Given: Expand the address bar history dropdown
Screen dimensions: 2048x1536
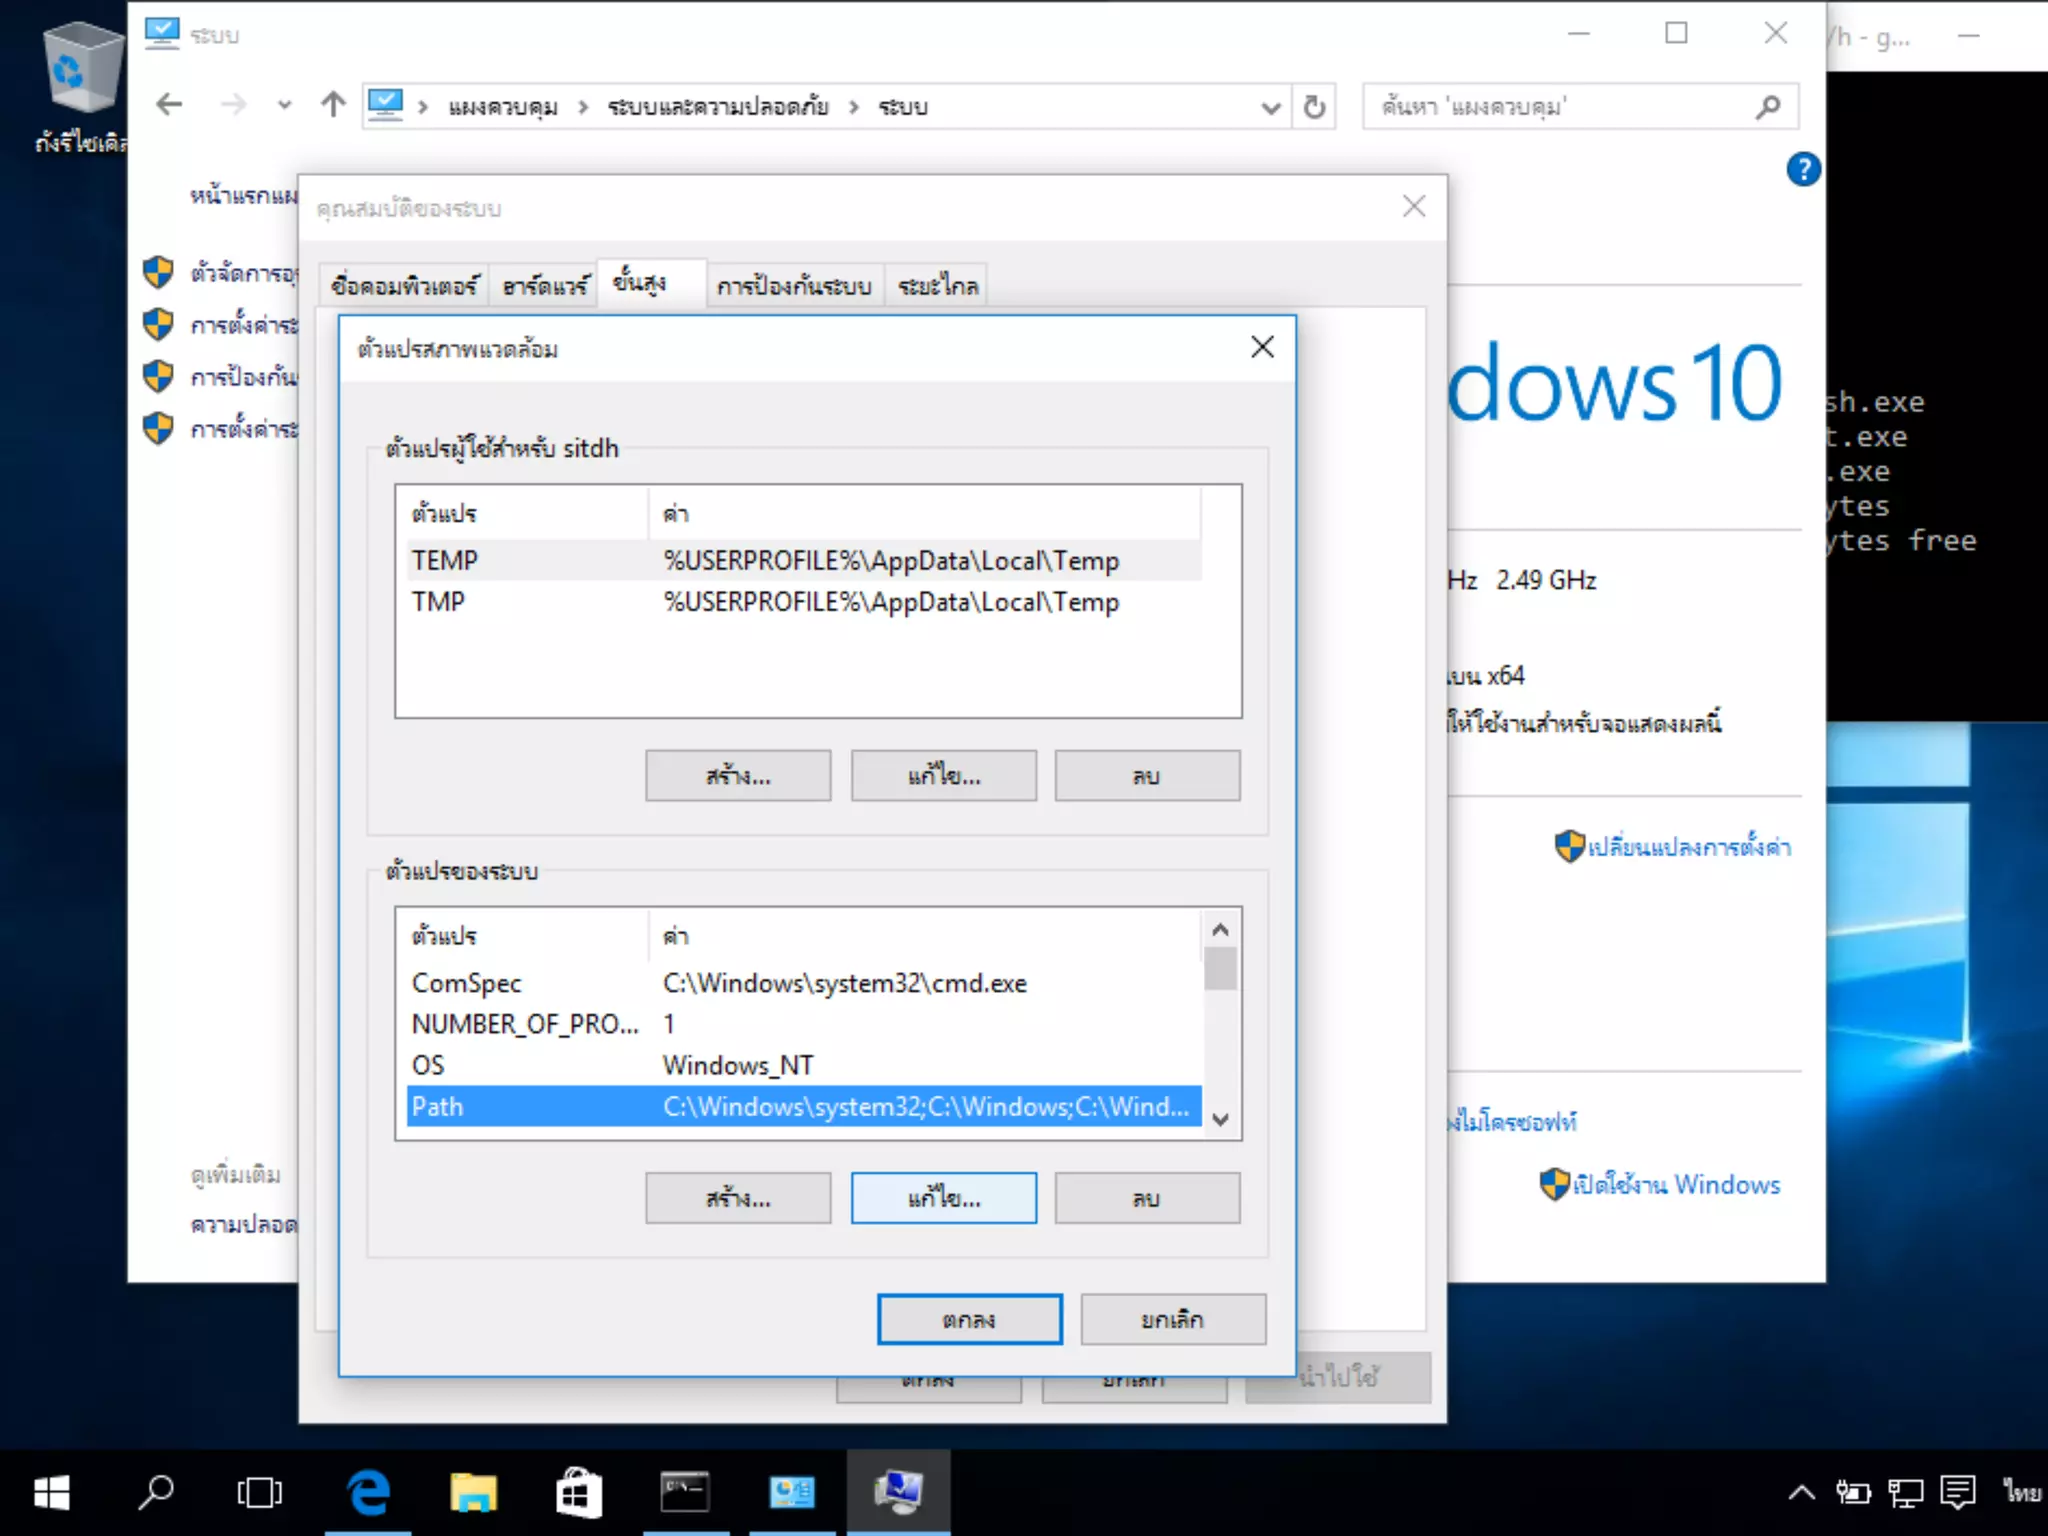Looking at the screenshot, I should click(1270, 107).
